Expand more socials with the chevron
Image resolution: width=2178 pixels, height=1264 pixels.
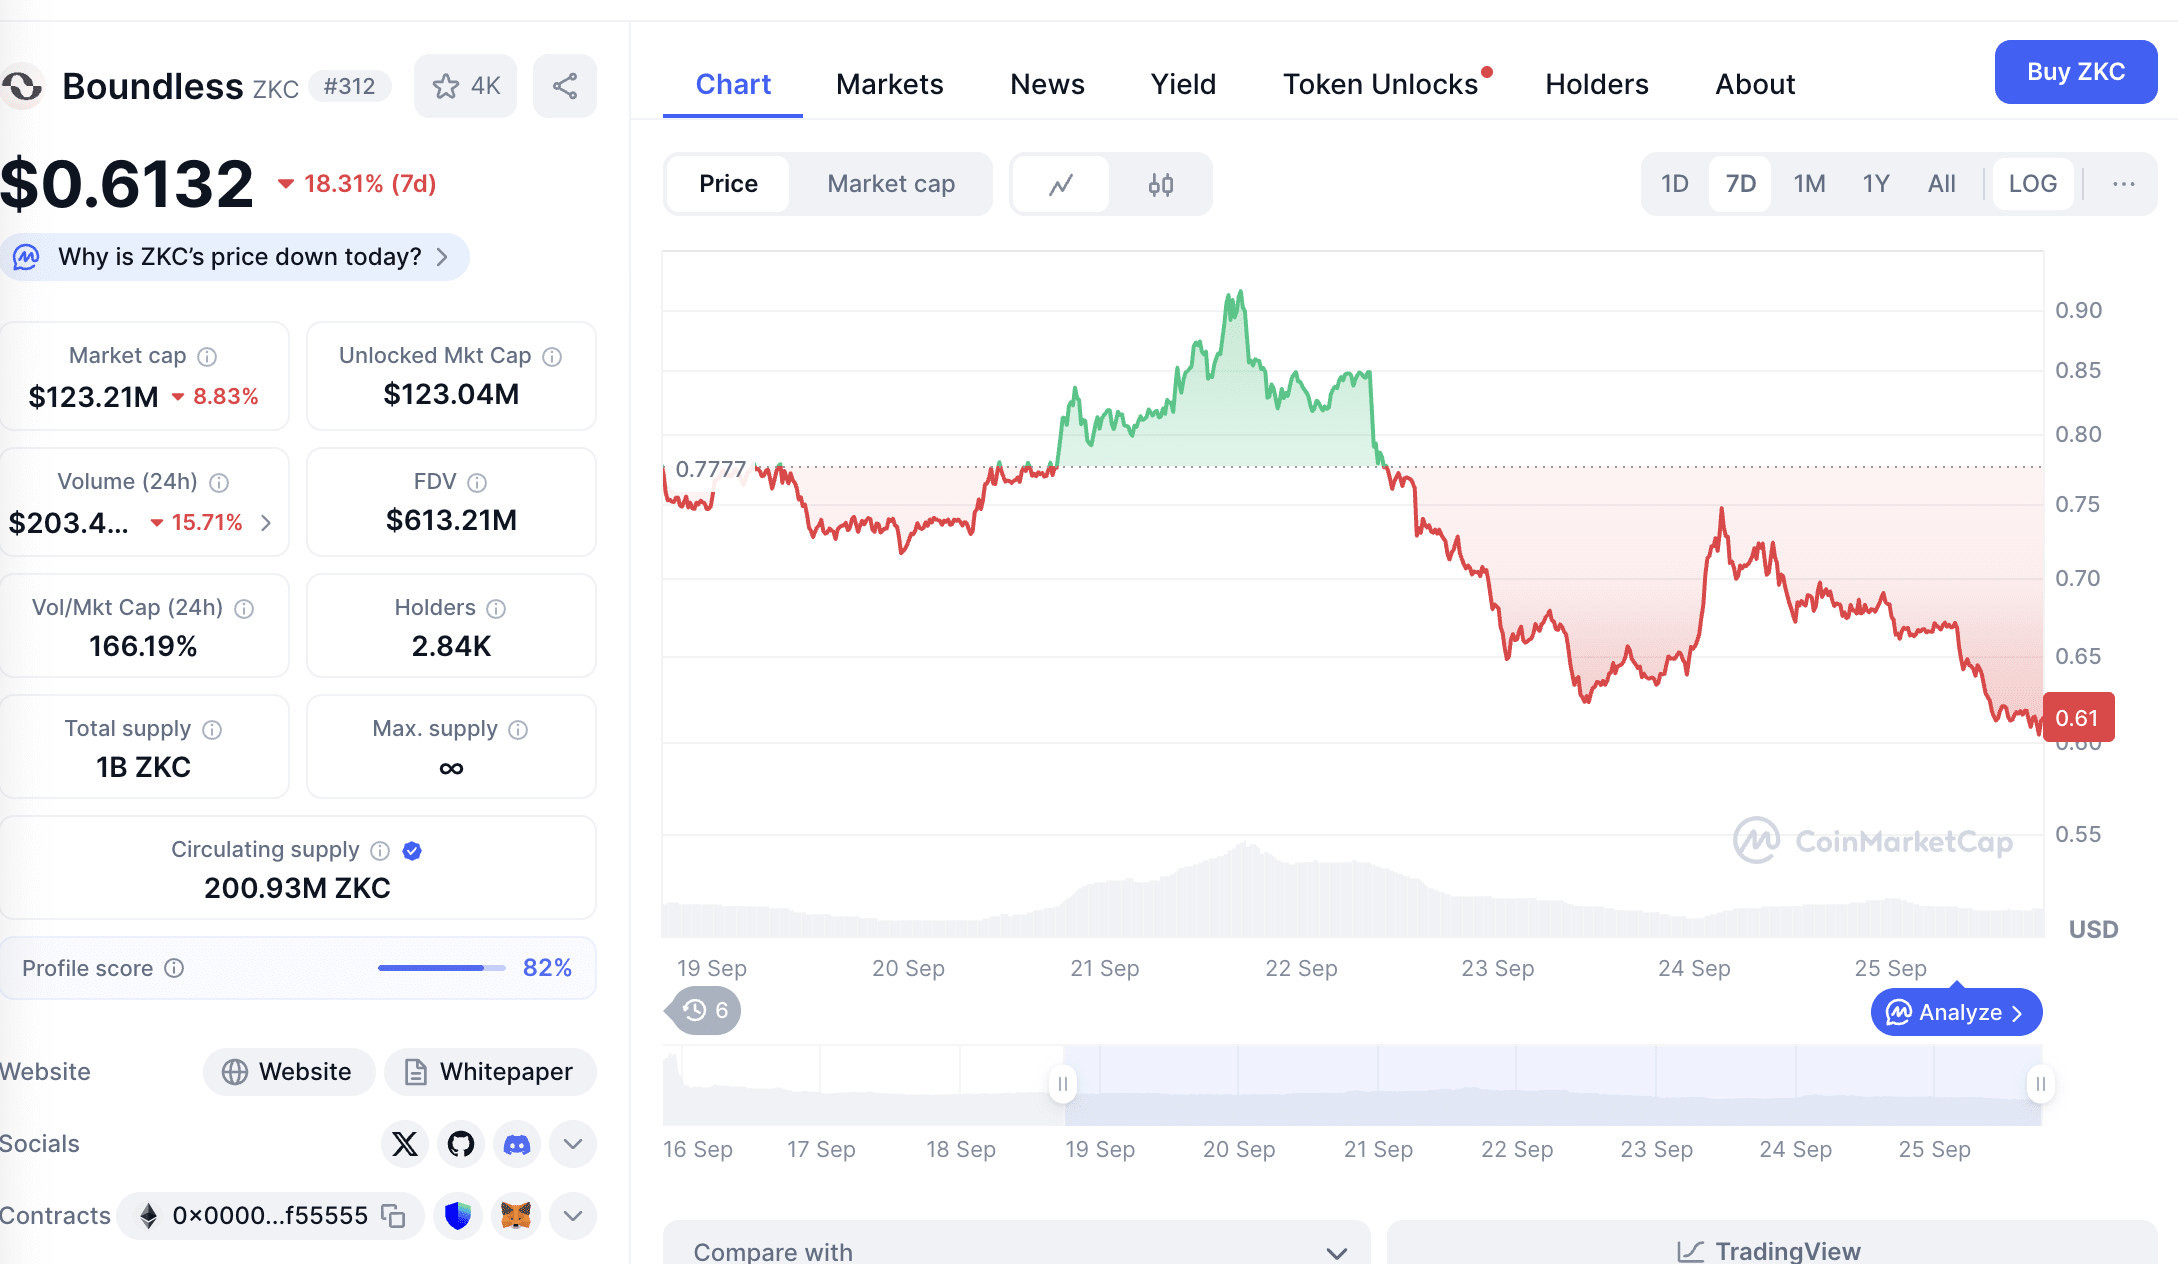[x=573, y=1144]
